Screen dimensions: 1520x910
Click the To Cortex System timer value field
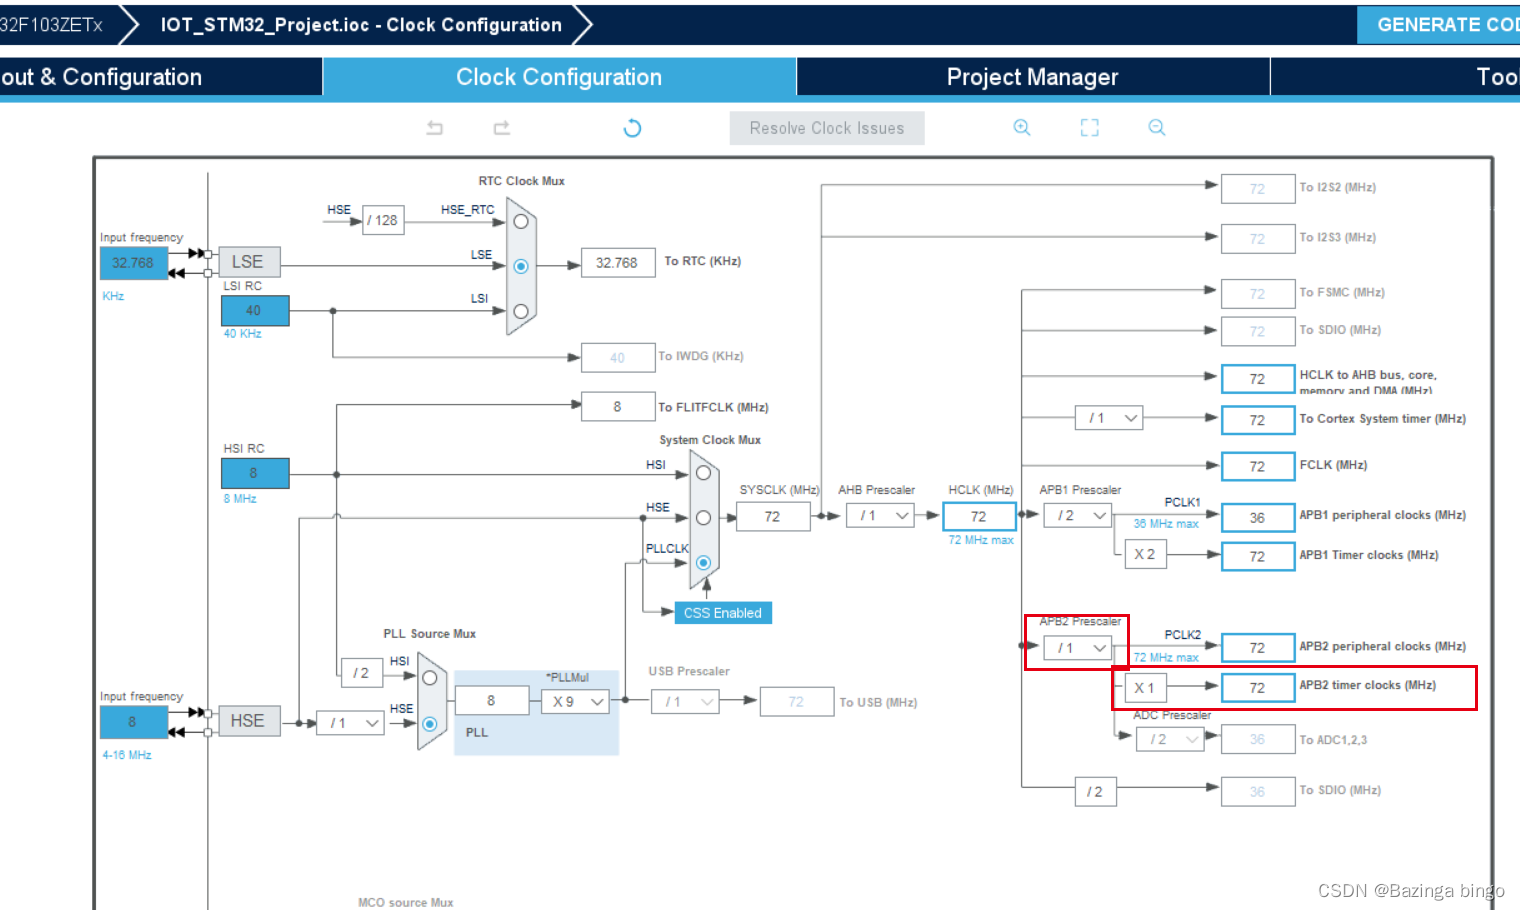[1258, 420]
